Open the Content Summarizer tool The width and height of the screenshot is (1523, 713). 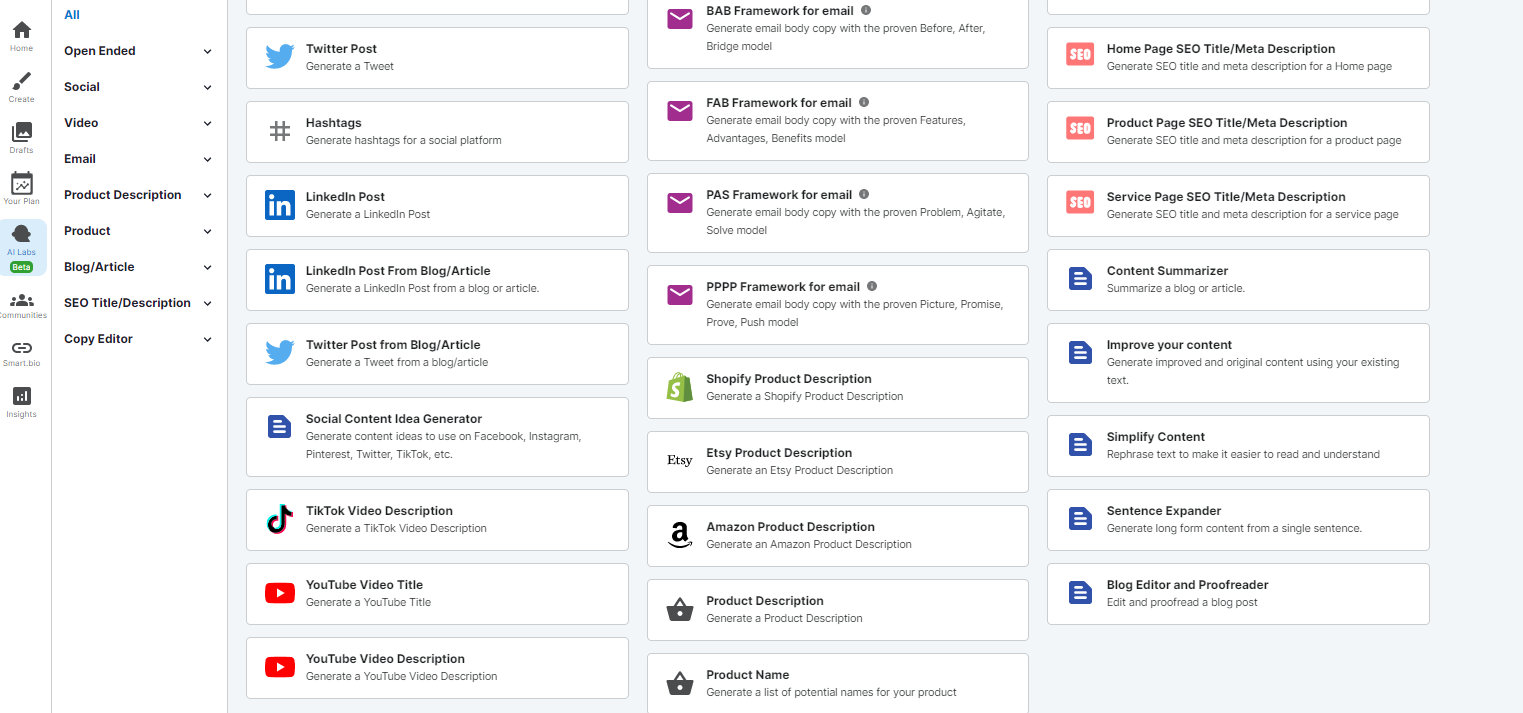tap(1237, 280)
